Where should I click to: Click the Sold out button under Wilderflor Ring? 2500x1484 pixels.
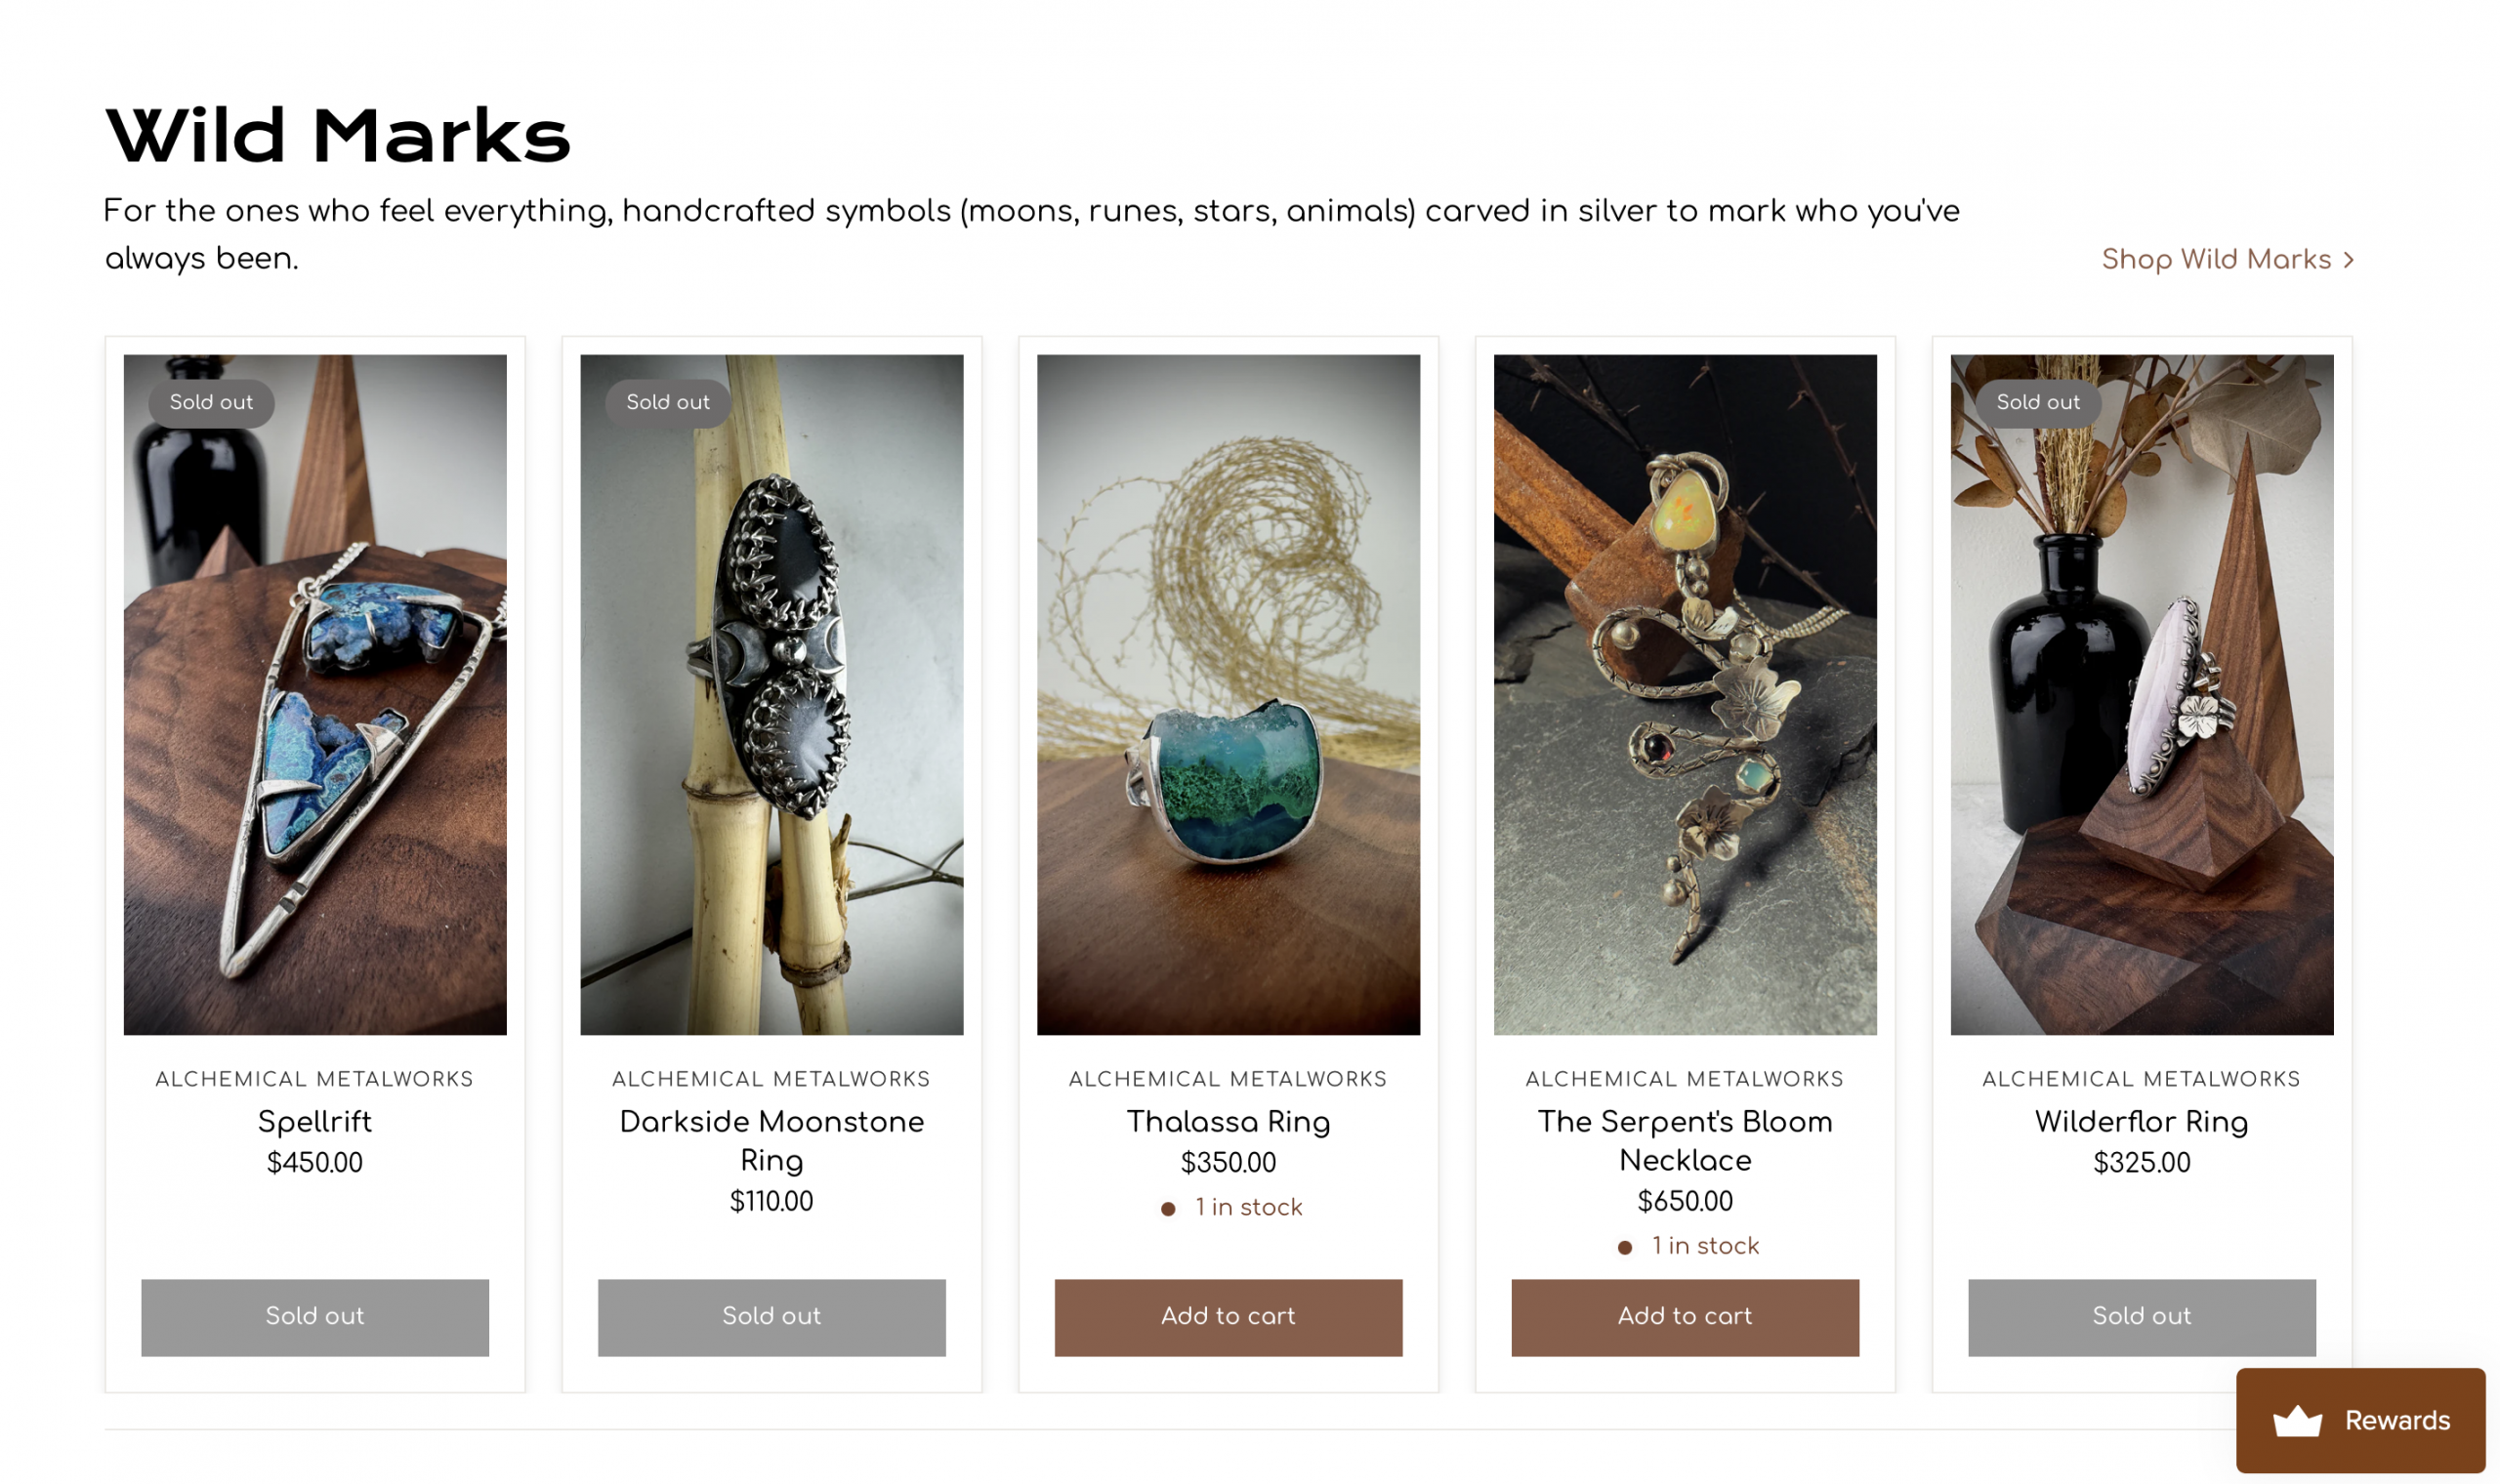pos(2141,1317)
